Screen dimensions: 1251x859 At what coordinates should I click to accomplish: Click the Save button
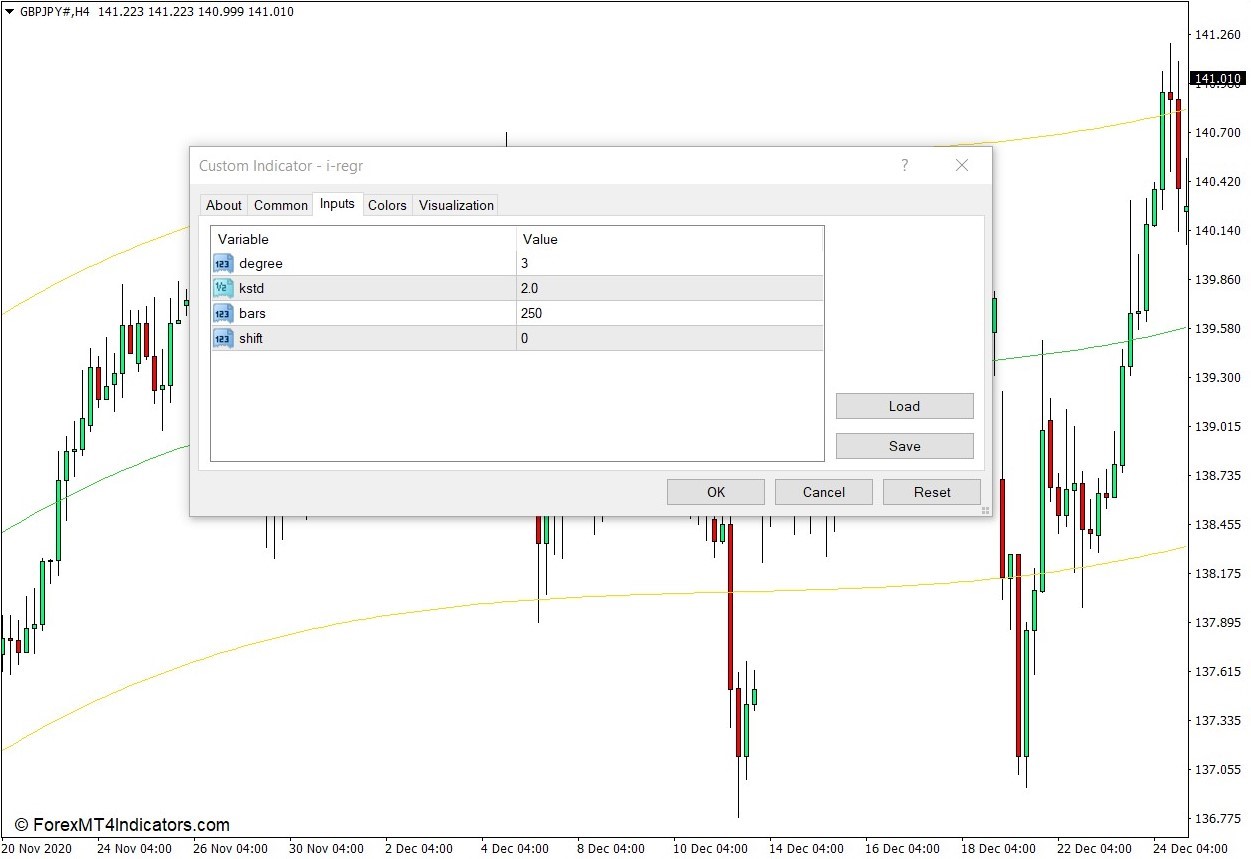905,446
